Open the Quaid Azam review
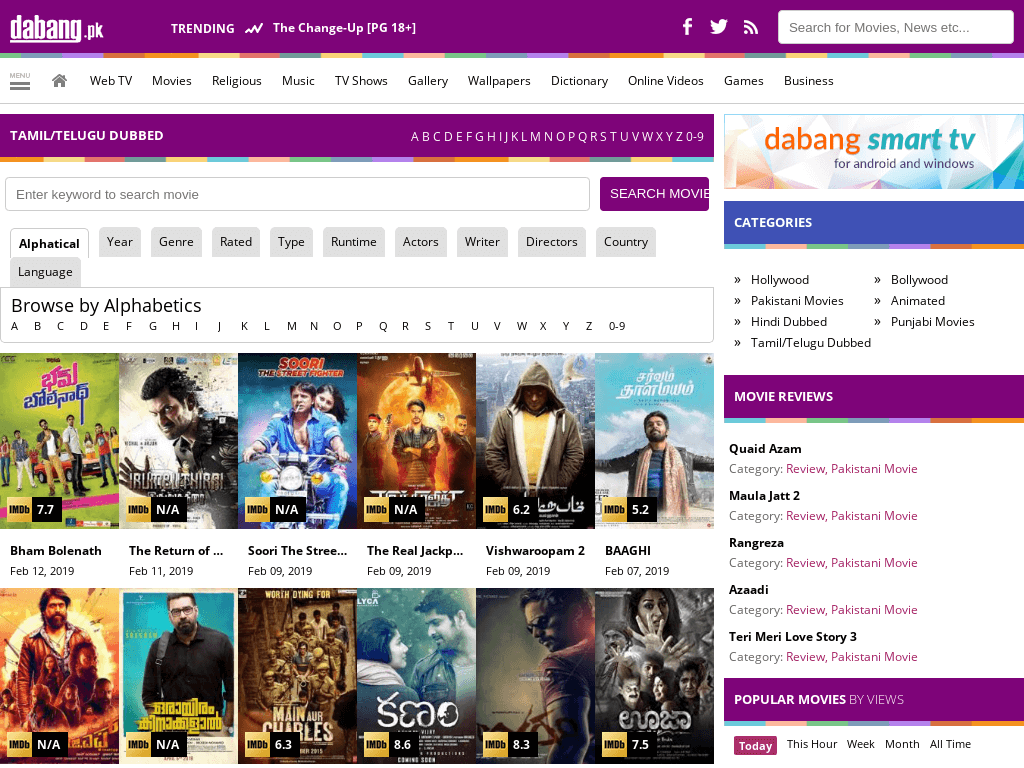Screen dimensions: 1024x768 coord(765,449)
